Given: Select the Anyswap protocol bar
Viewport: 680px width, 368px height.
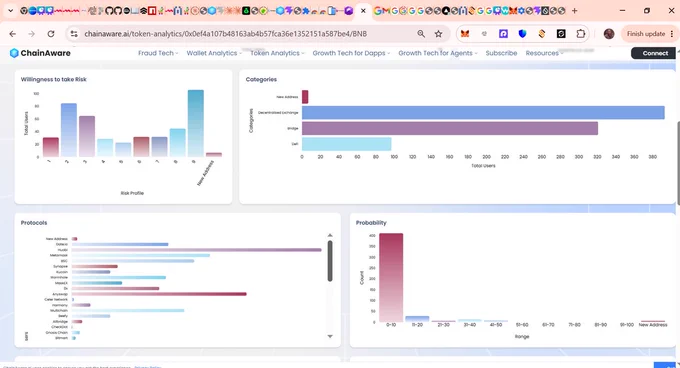Looking at the screenshot, I should (x=159, y=294).
